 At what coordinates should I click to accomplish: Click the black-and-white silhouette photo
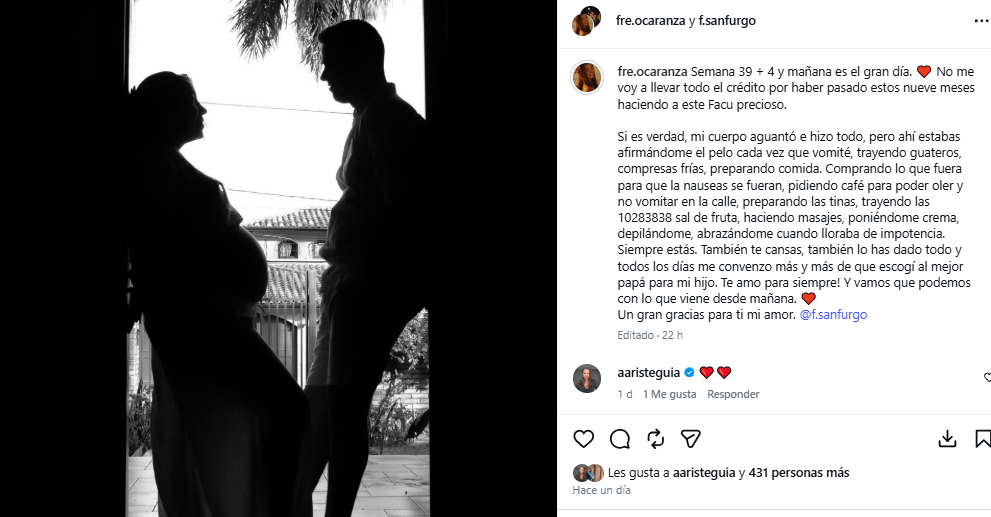(x=278, y=258)
